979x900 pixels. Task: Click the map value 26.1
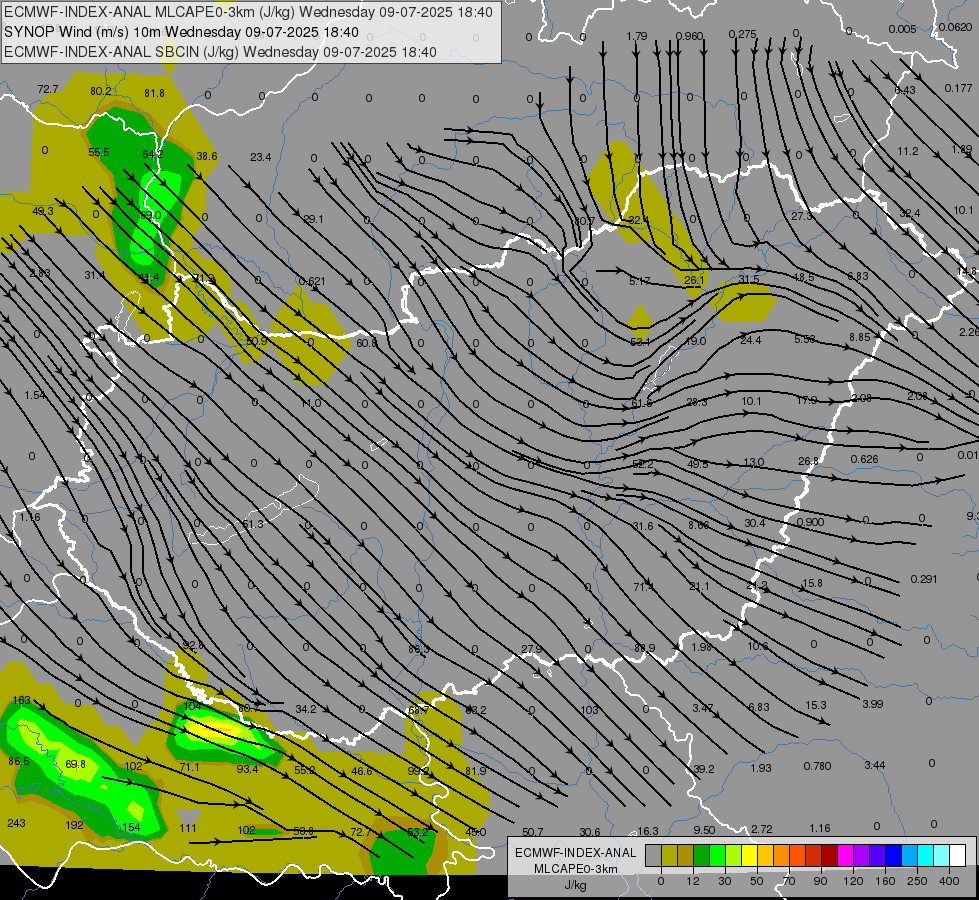(694, 280)
